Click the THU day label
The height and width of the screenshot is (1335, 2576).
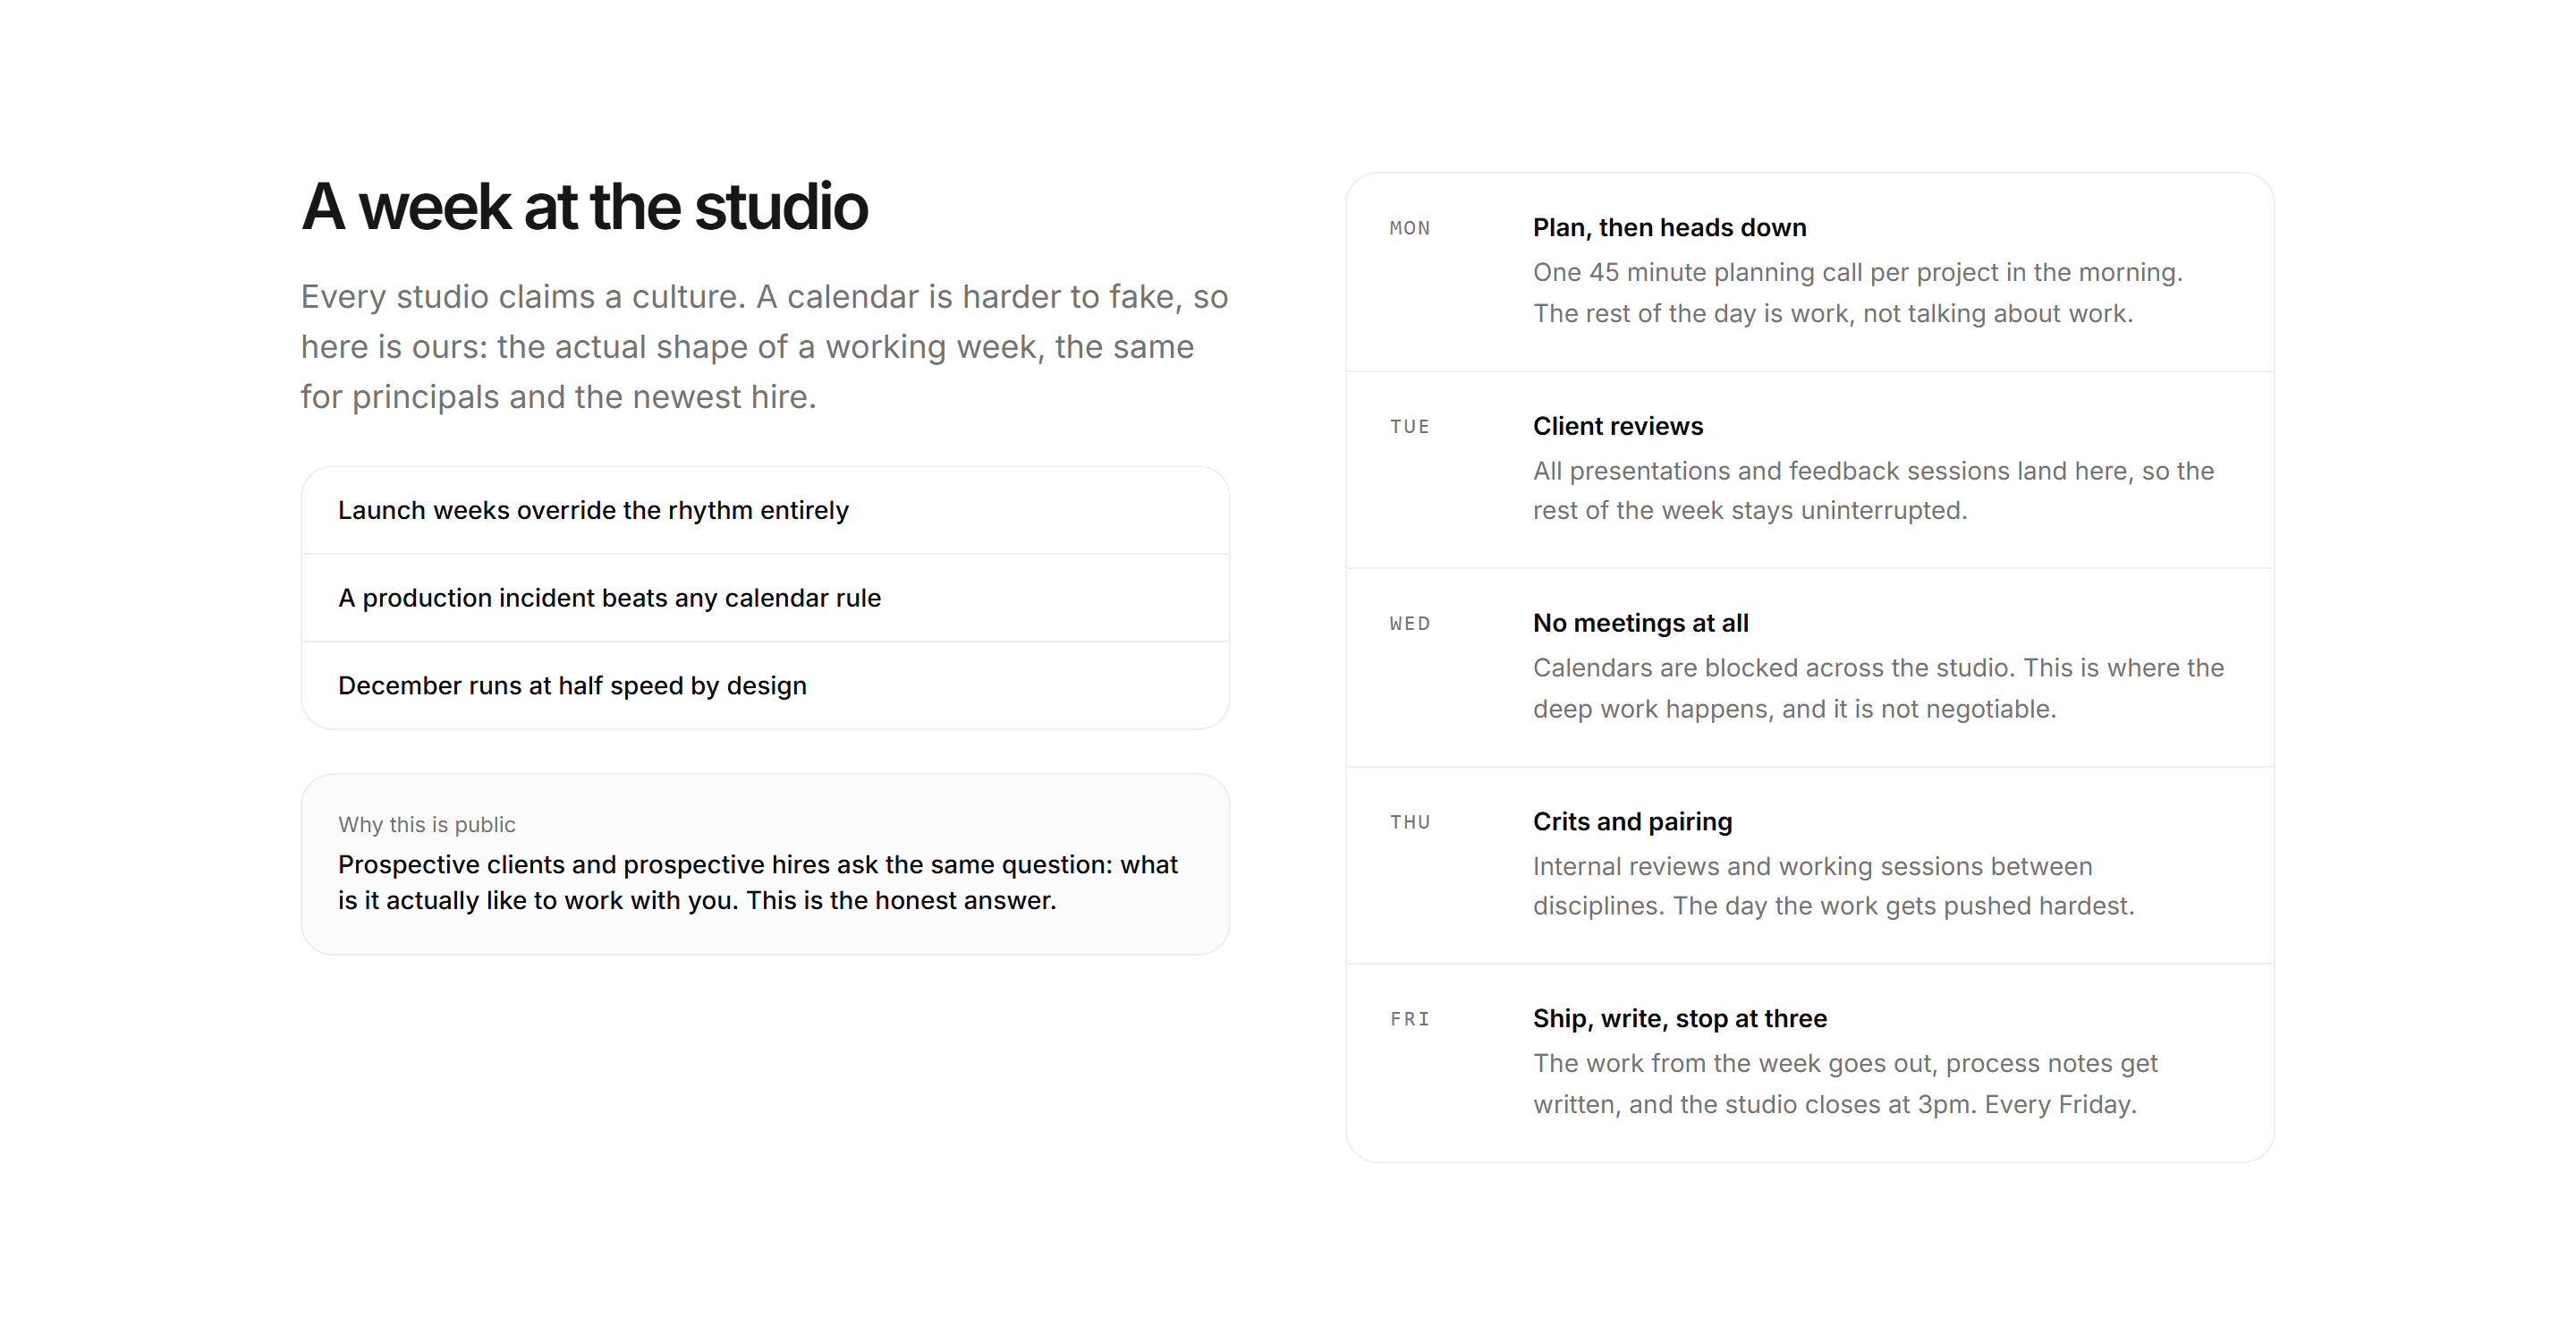point(1409,822)
